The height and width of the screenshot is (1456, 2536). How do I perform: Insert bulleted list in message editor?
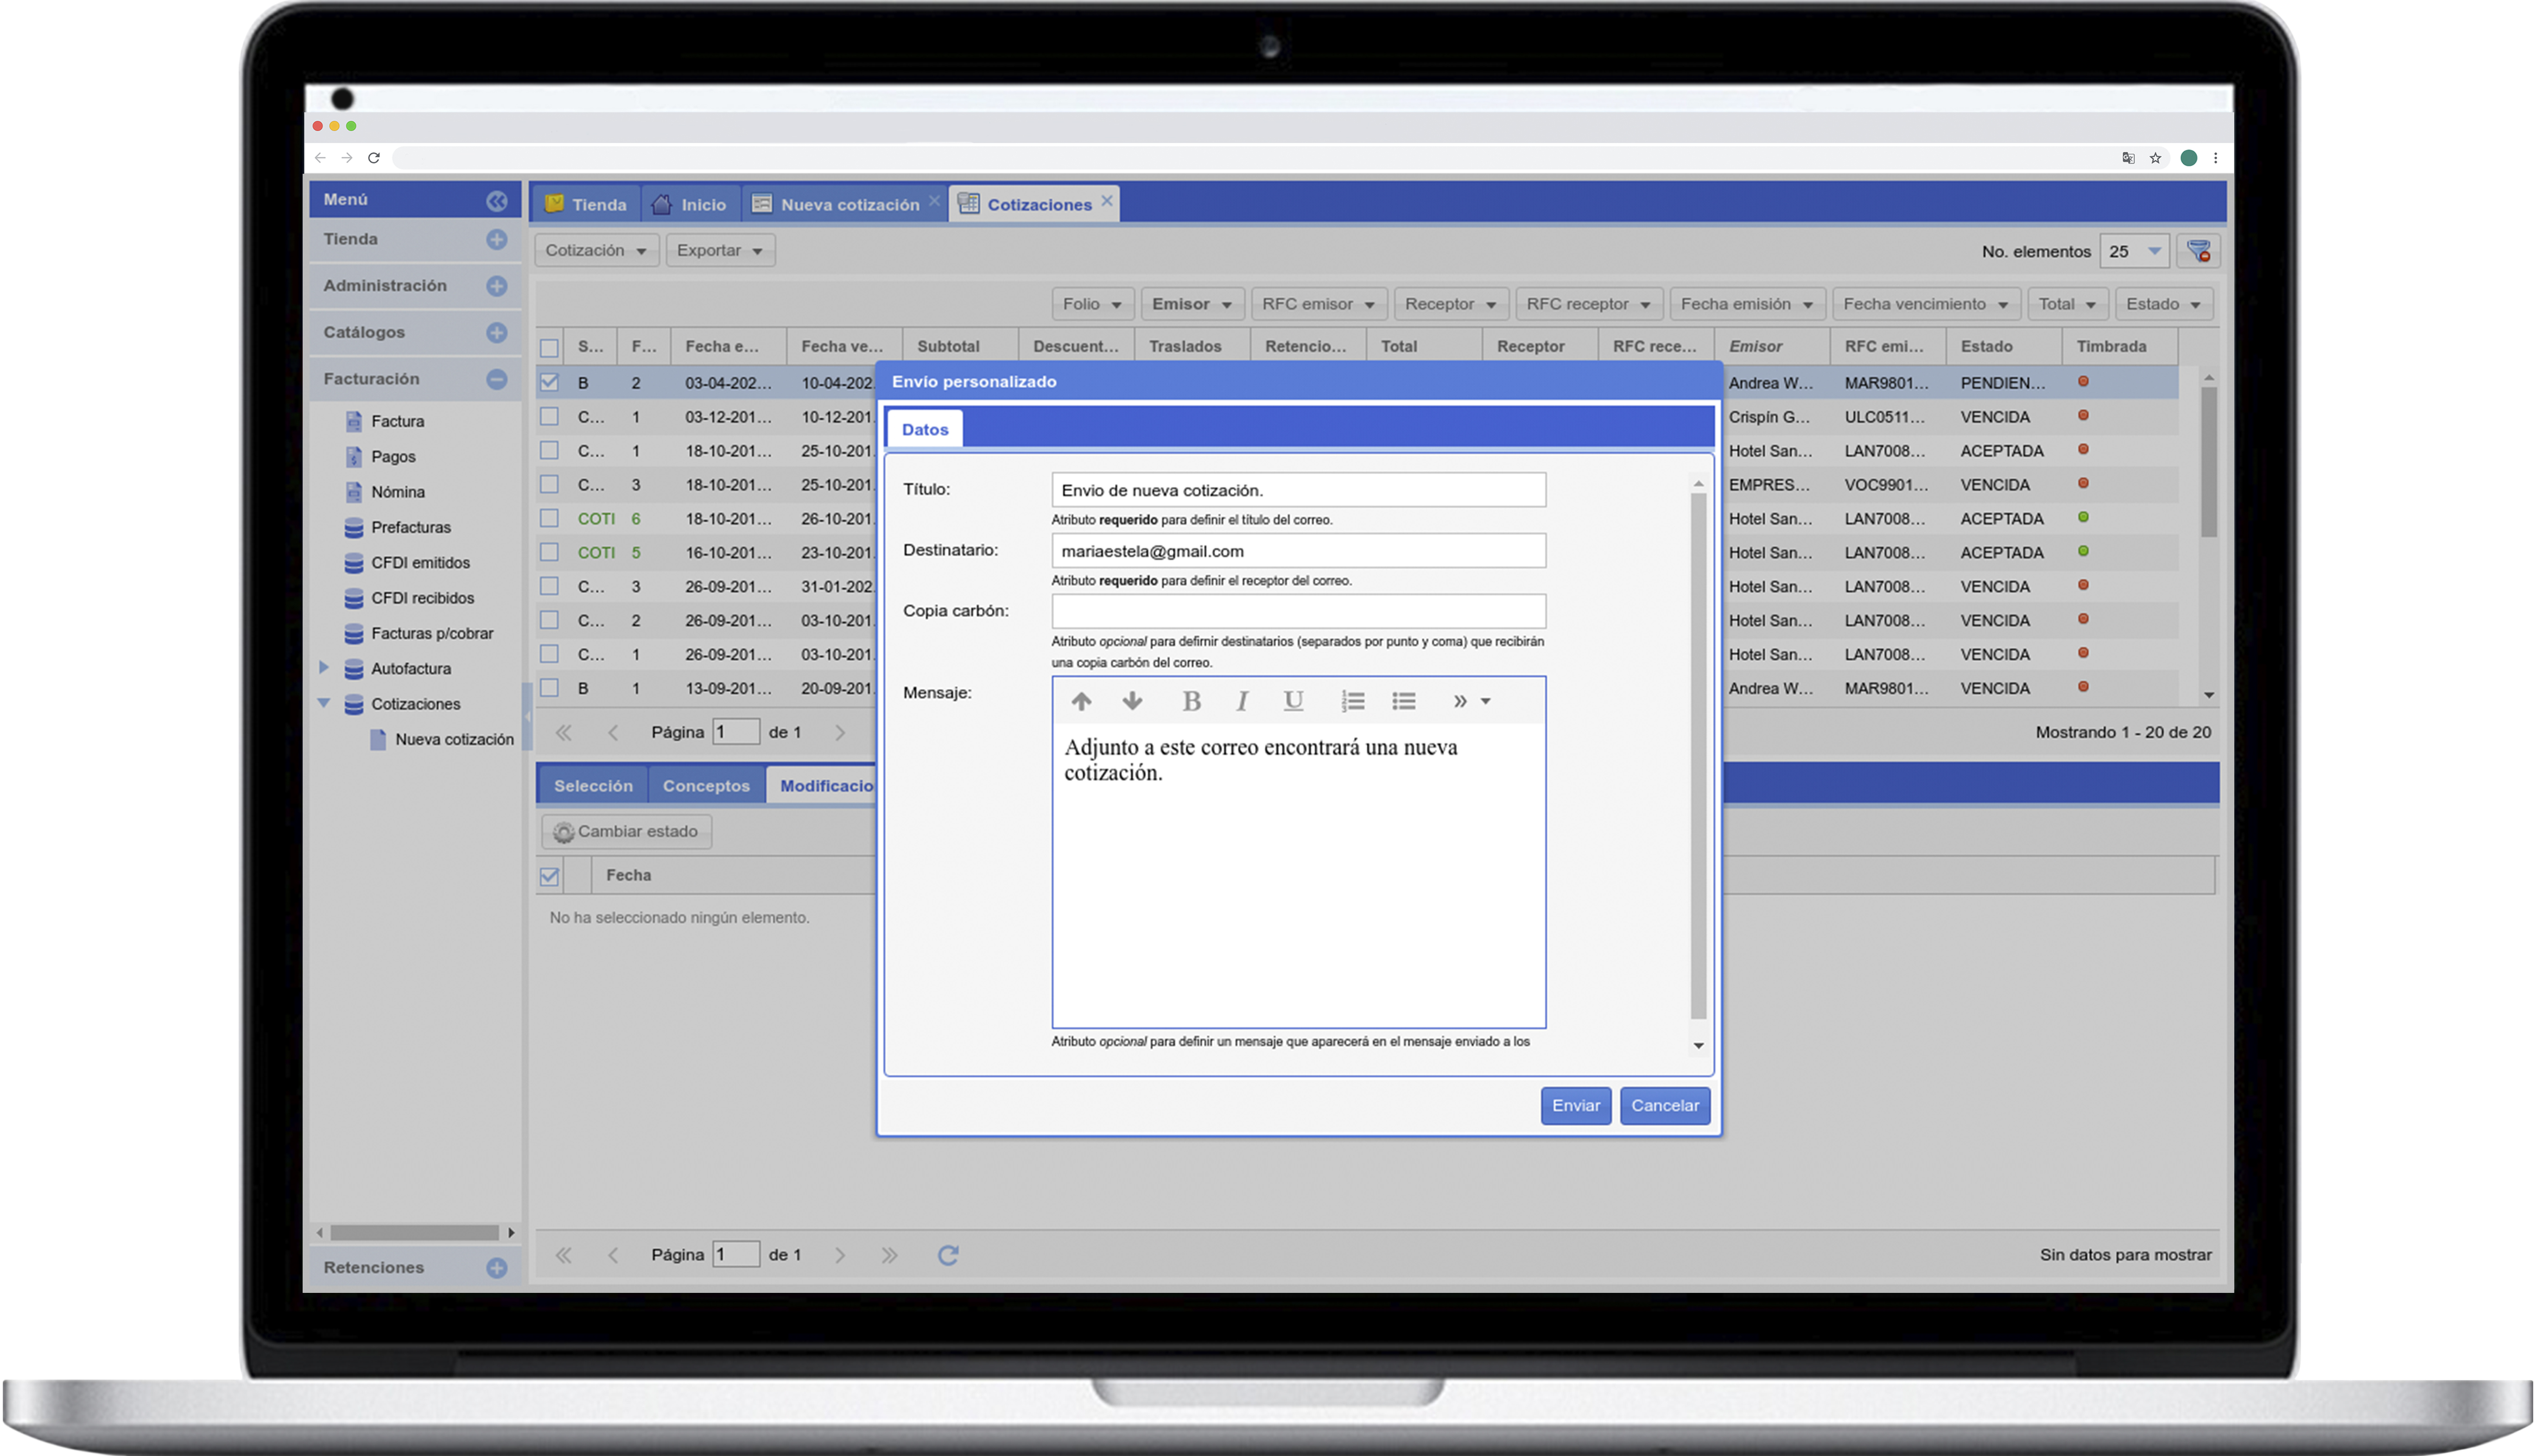[x=1403, y=701]
